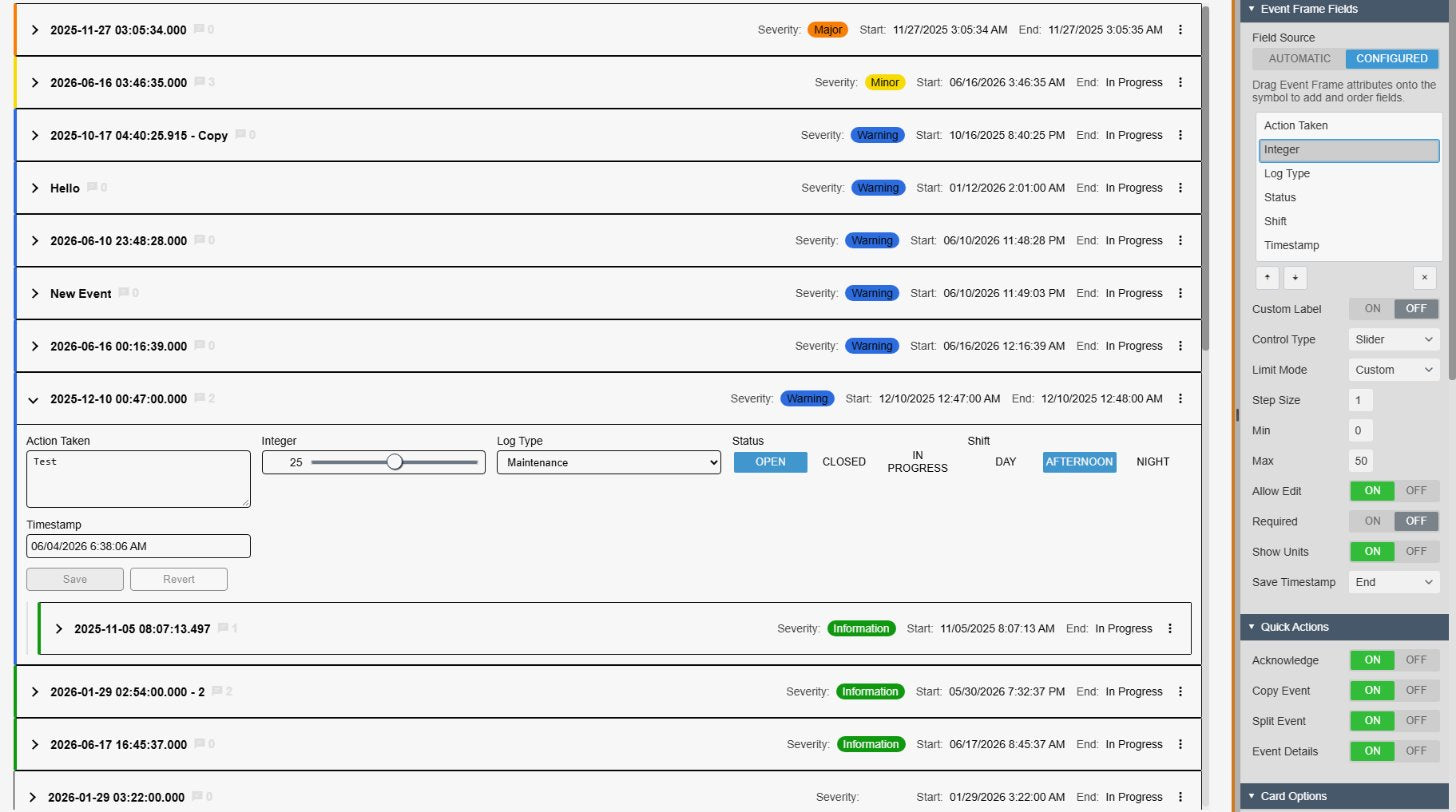Select Action Taken in the fields list
1456x812 pixels.
click(1348, 126)
